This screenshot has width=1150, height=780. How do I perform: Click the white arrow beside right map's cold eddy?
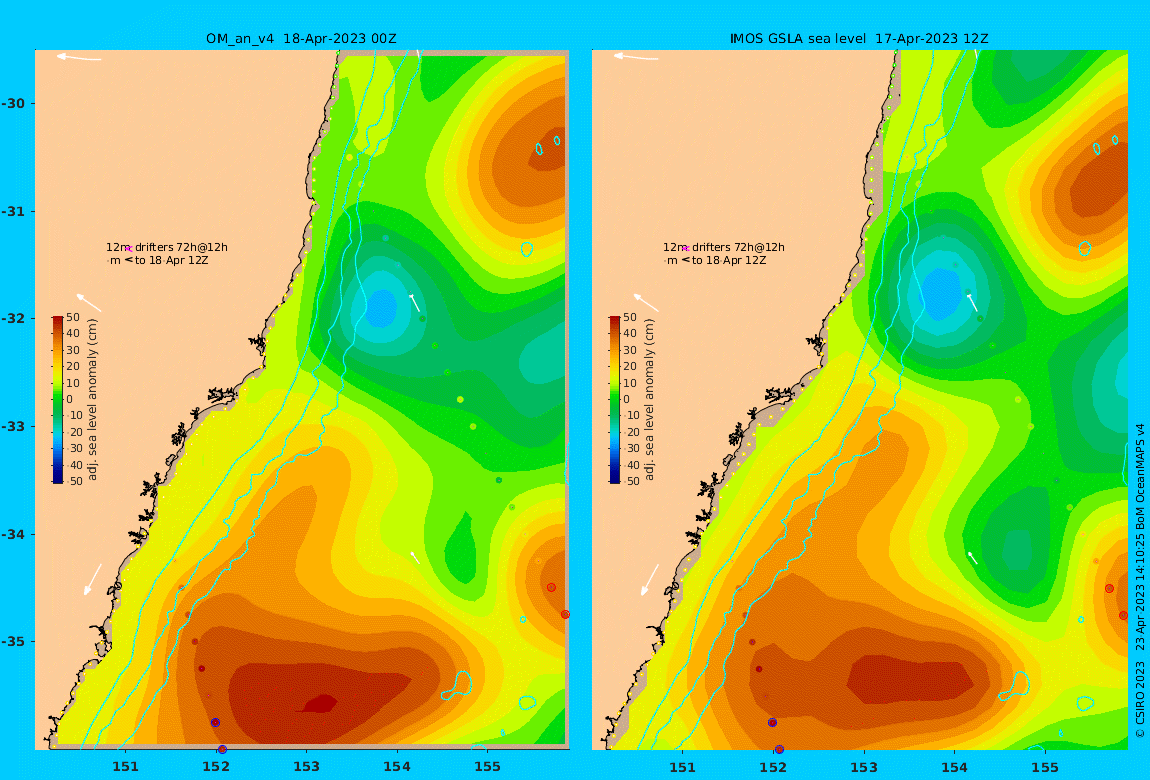(x=973, y=302)
